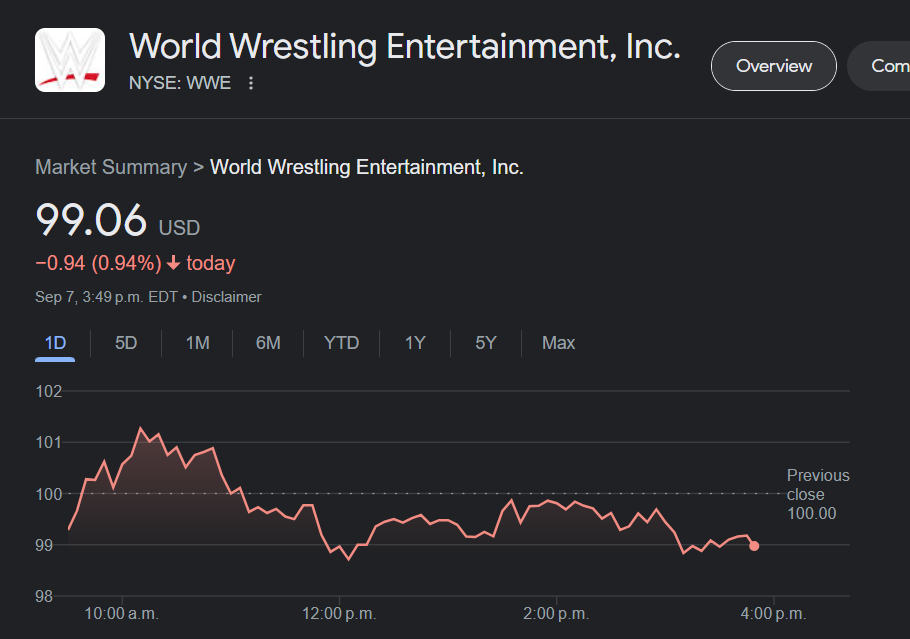This screenshot has width=910, height=639.
Task: Click the WWE company logo icon
Action: pos(70,60)
